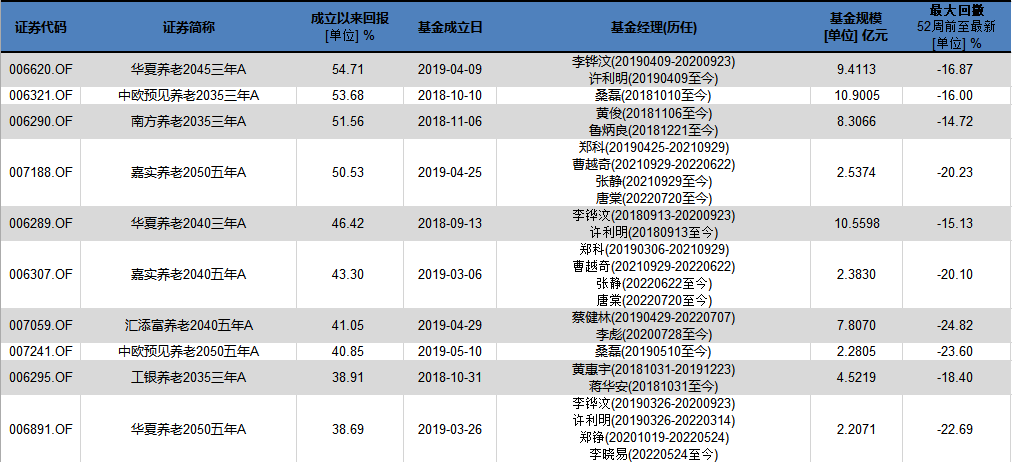The width and height of the screenshot is (1012, 462).
Task: Click fund name 中欧预见养老2035三年A
Action: point(188,95)
